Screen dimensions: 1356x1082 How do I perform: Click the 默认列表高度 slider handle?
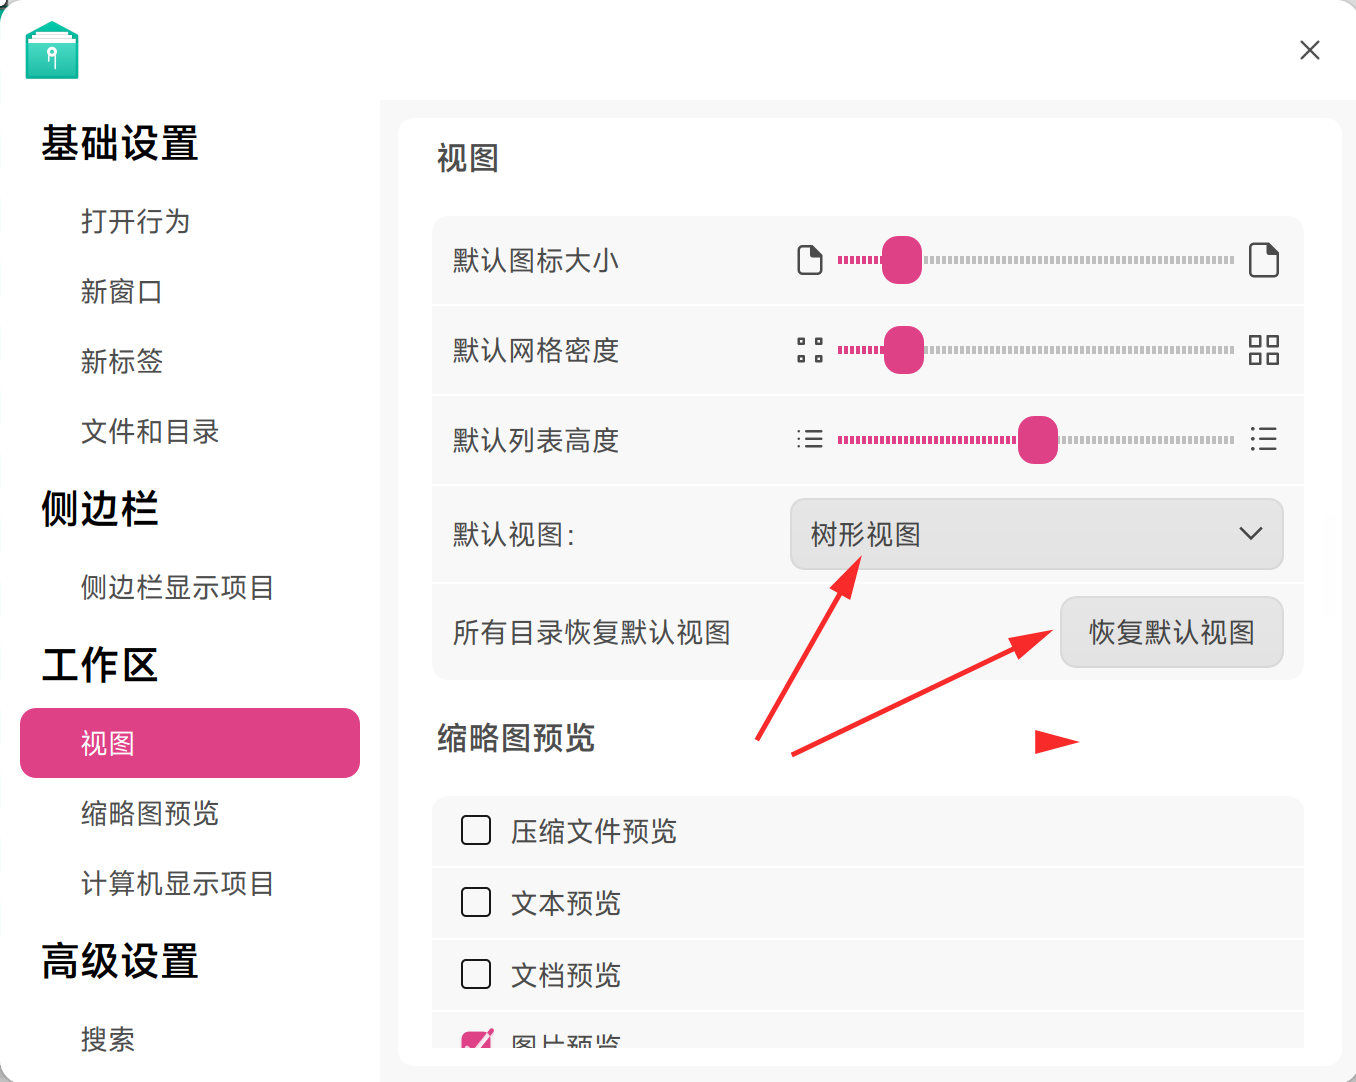pyautogui.click(x=1038, y=440)
